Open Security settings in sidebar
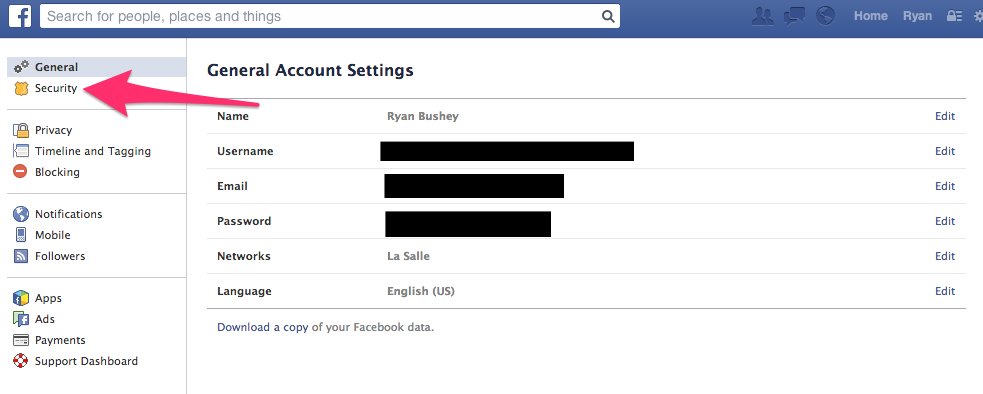Image resolution: width=983 pixels, height=394 pixels. 56,88
